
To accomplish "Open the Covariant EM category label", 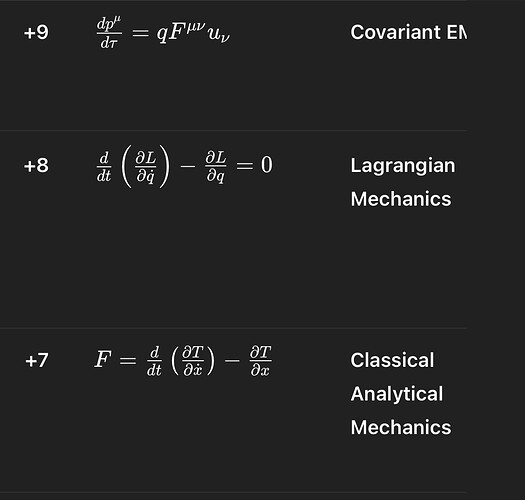I will point(408,32).
